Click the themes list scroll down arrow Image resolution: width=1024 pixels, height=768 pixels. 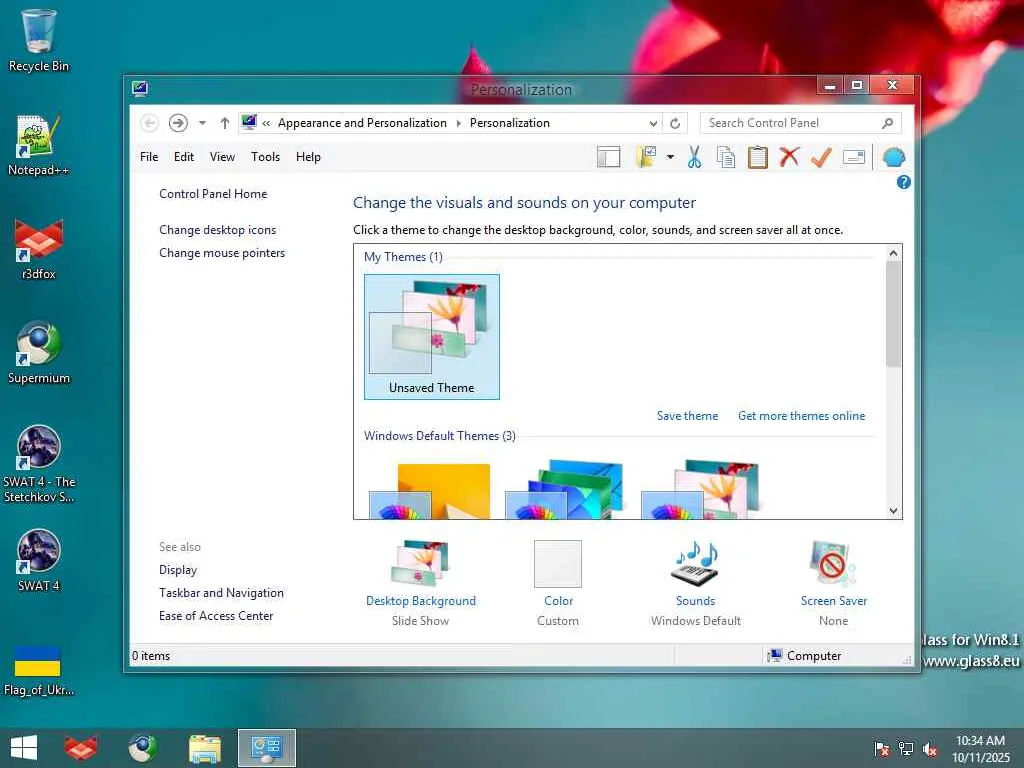pos(893,511)
